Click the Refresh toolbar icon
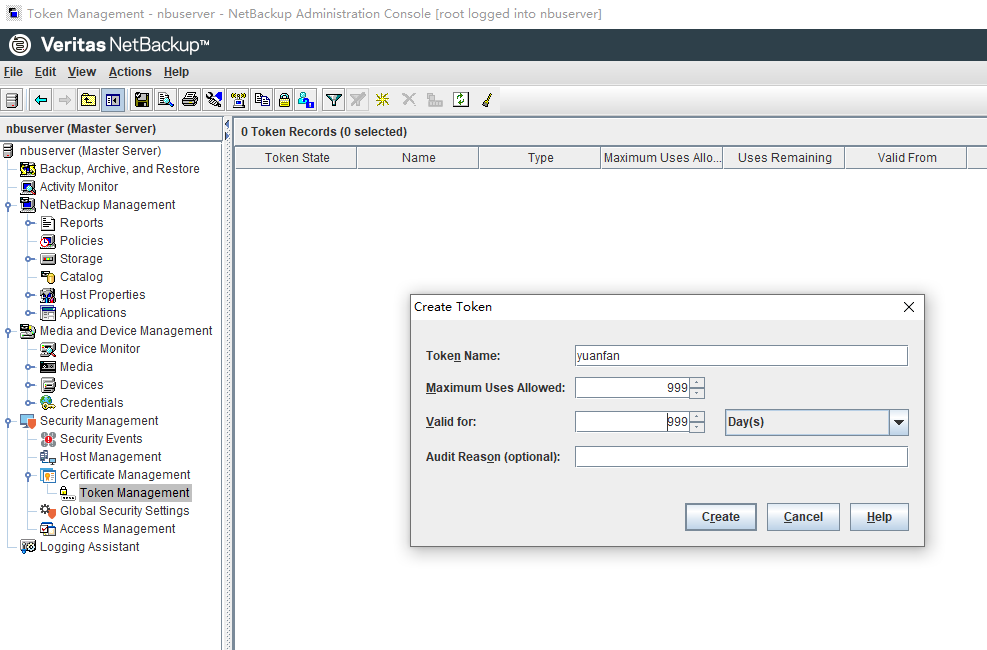 pyautogui.click(x=460, y=100)
